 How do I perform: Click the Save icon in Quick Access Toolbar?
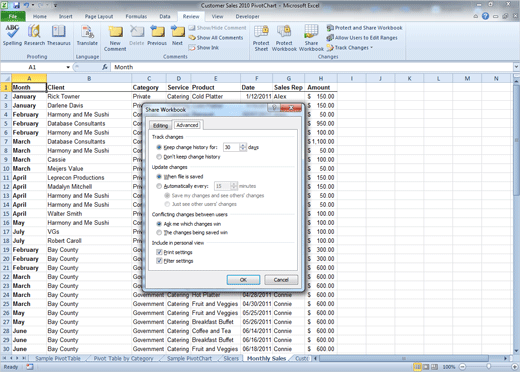point(16,5)
